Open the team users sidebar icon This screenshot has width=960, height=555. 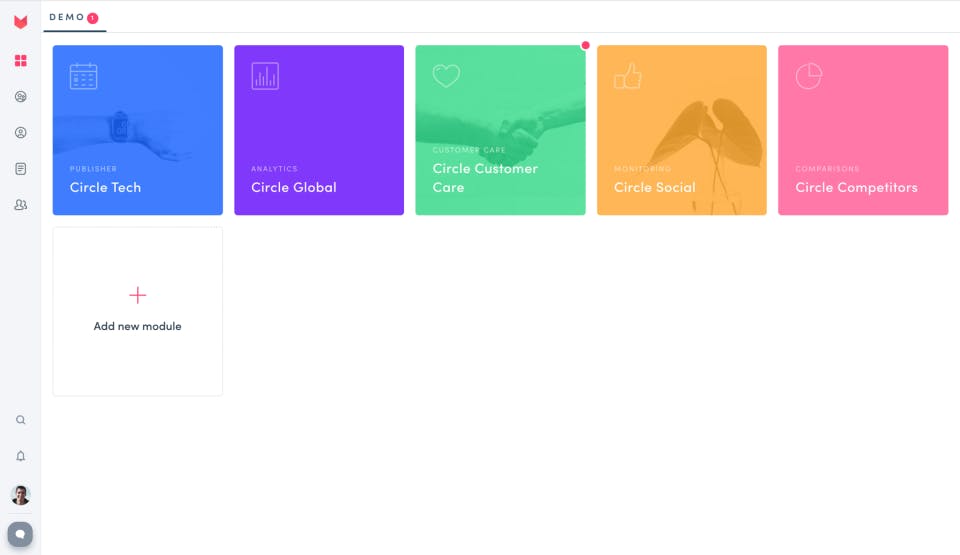click(x=20, y=205)
